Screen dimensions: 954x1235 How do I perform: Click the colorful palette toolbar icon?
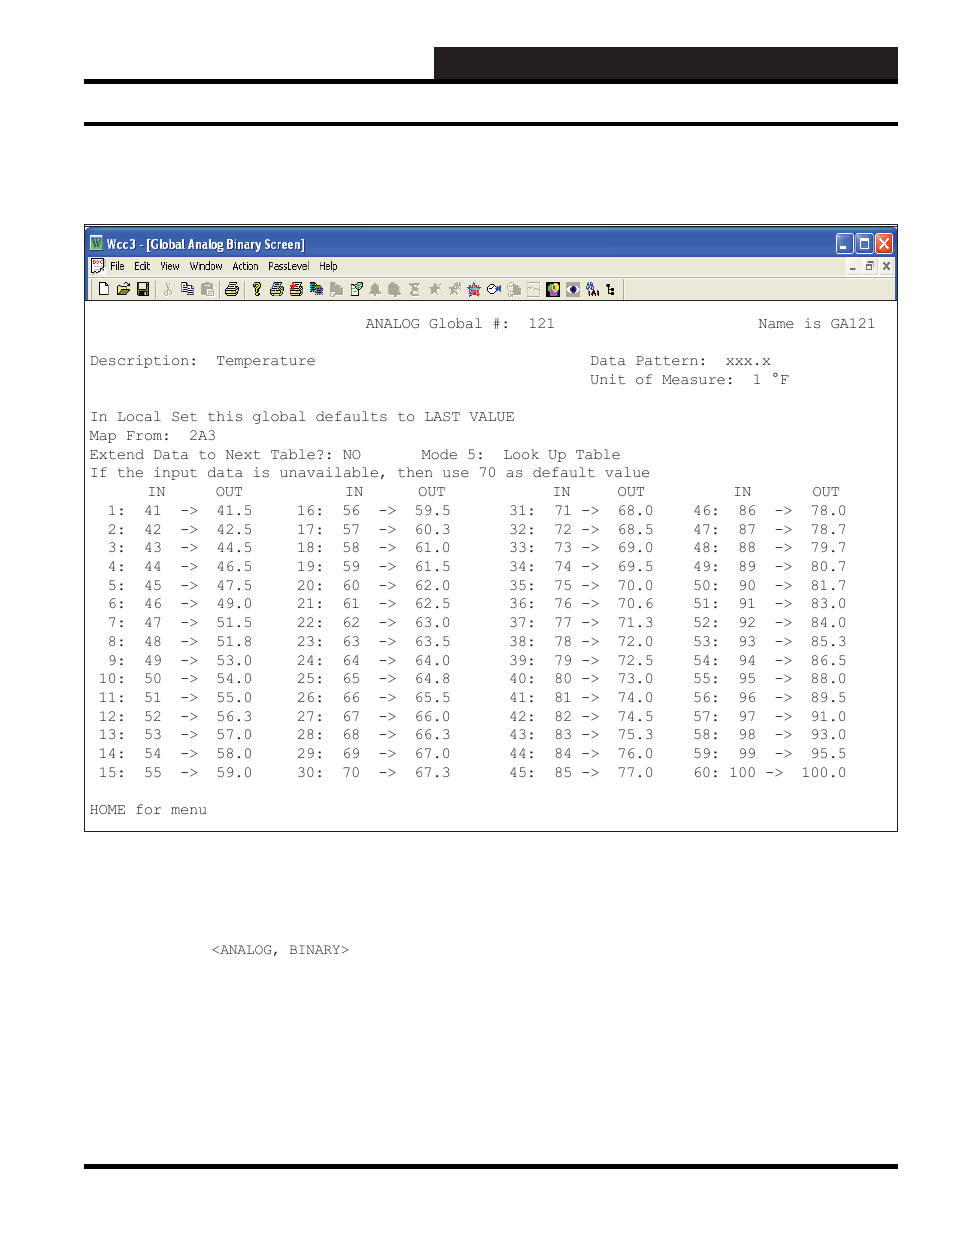pyautogui.click(x=553, y=289)
